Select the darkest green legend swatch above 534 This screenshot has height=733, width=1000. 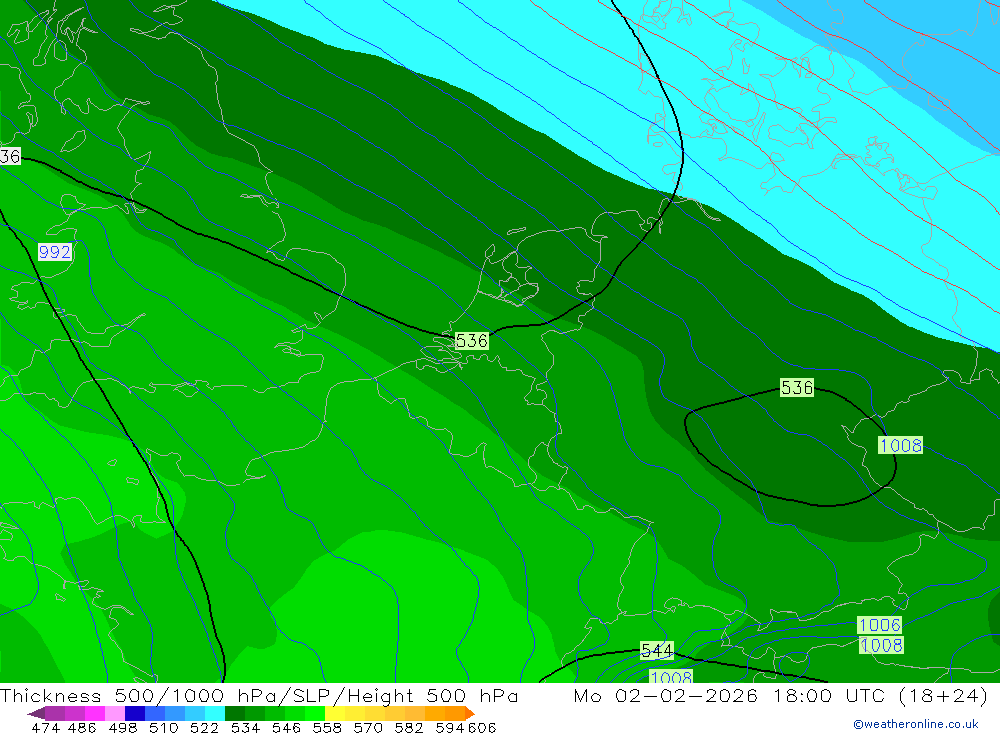pyautogui.click(x=235, y=713)
